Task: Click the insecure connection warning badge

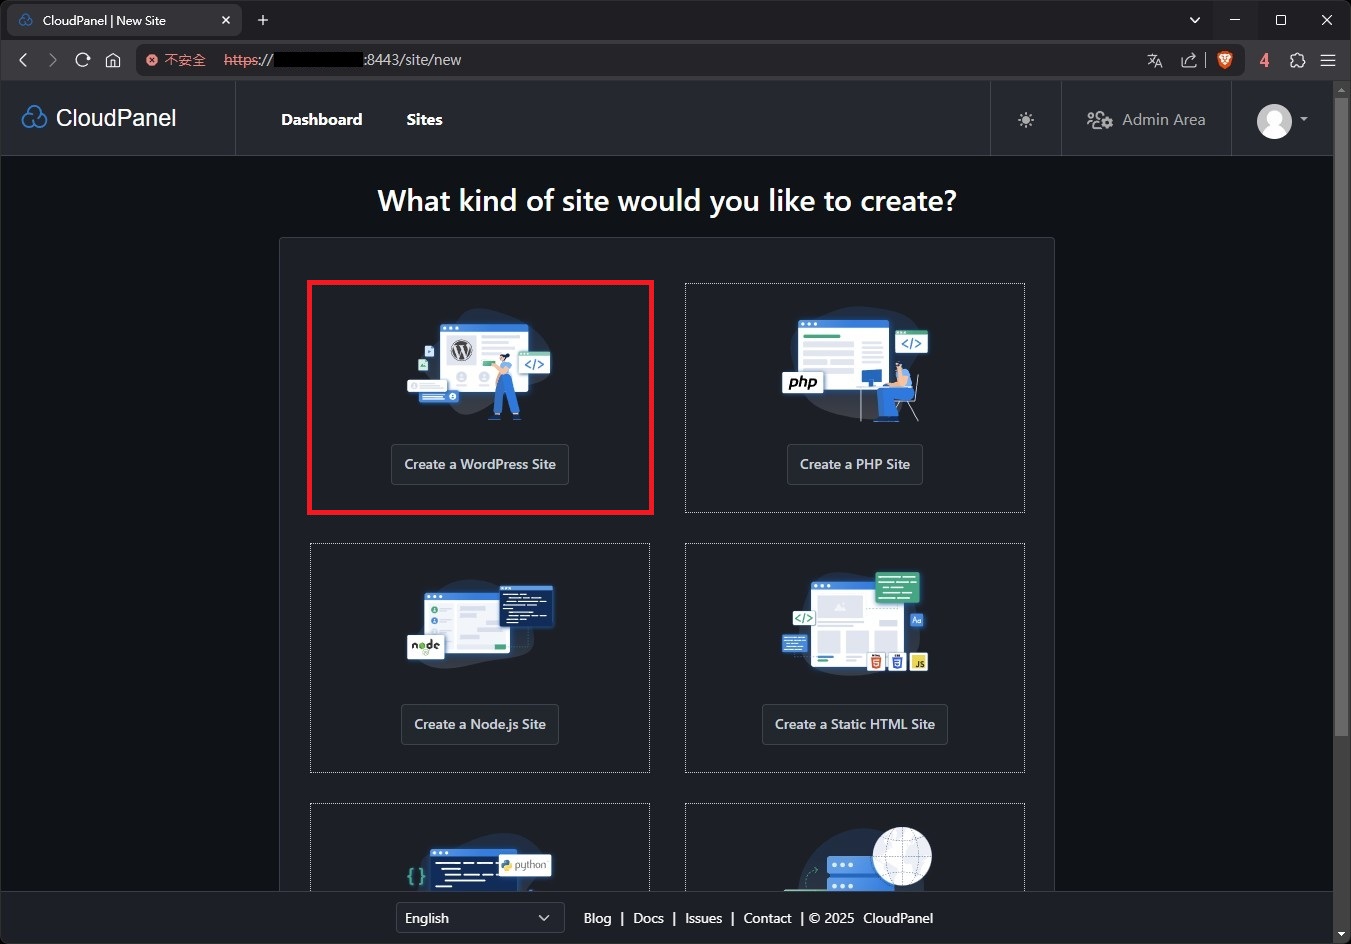Action: pos(176,60)
